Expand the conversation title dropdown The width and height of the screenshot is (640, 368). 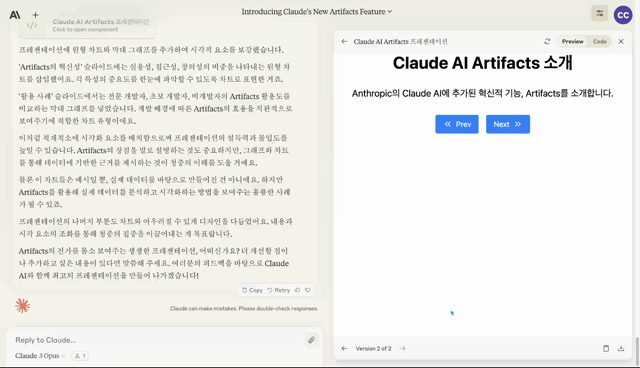pos(316,11)
